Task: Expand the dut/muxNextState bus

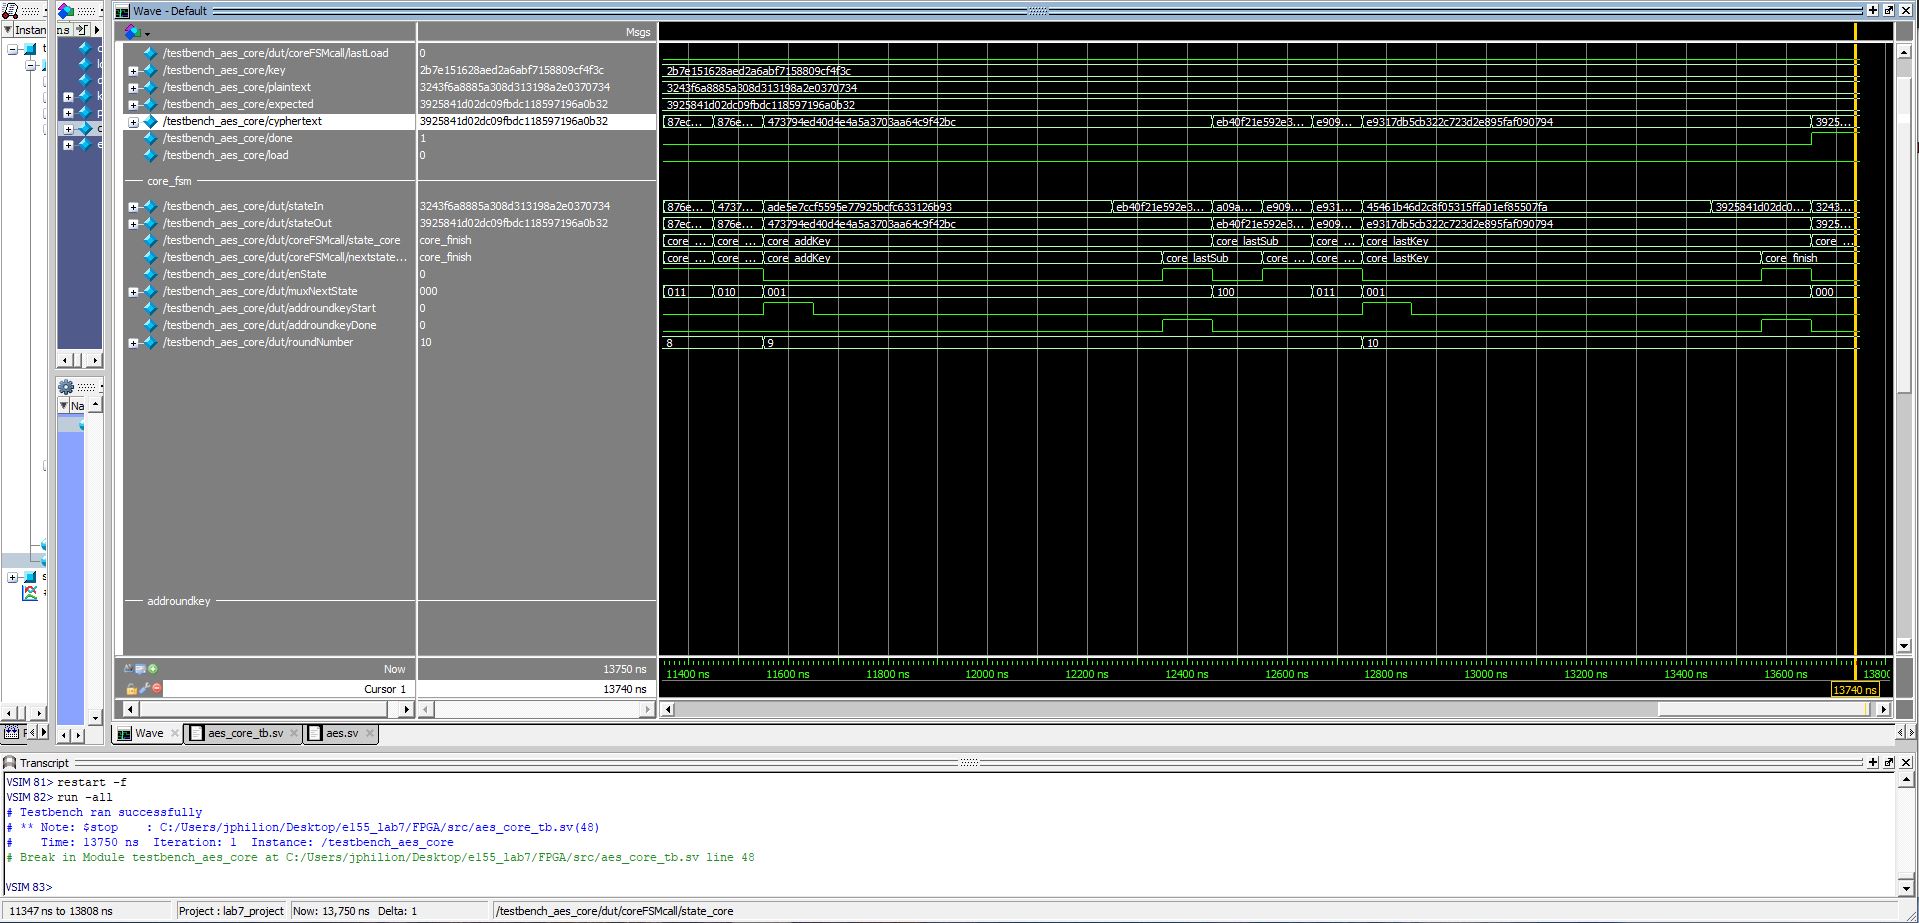Action: [133, 292]
